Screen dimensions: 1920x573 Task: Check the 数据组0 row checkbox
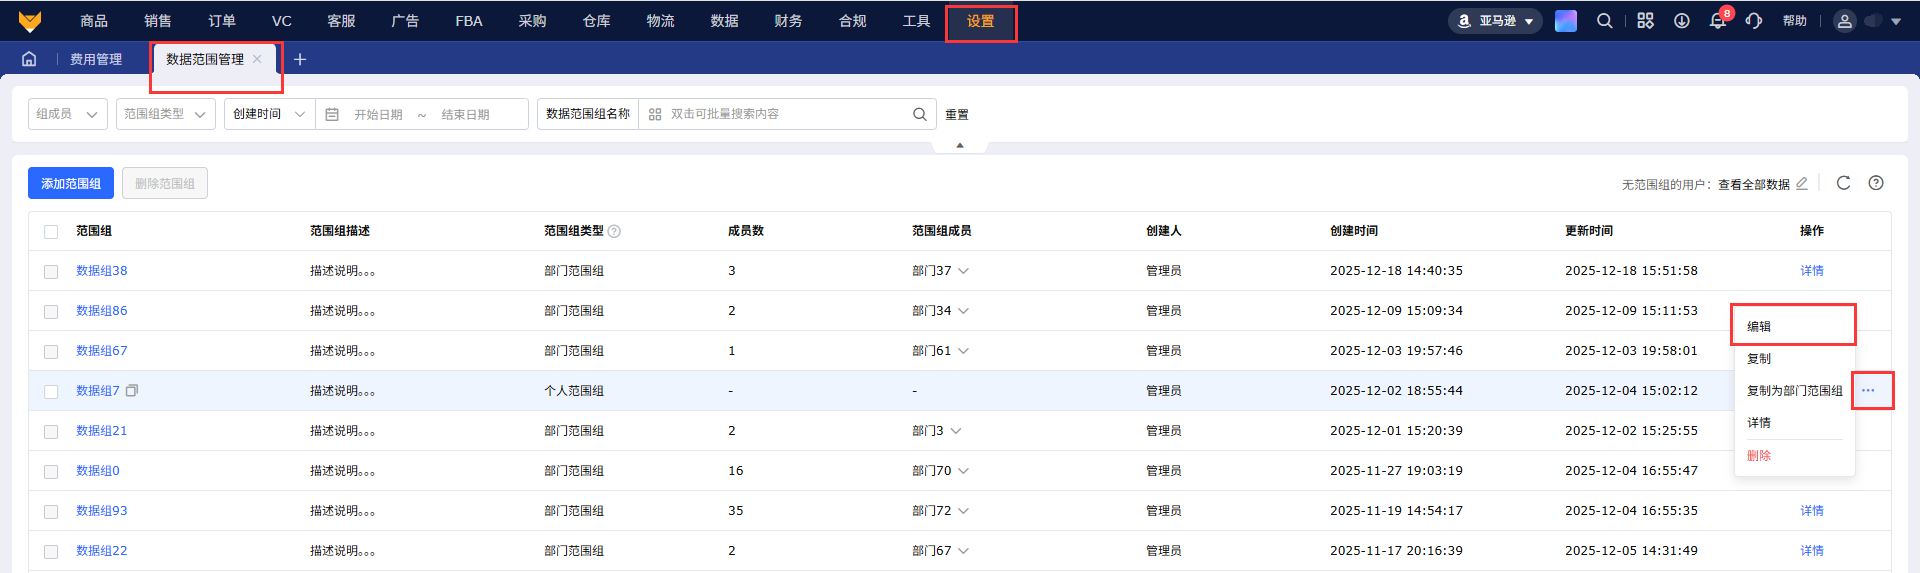point(51,471)
